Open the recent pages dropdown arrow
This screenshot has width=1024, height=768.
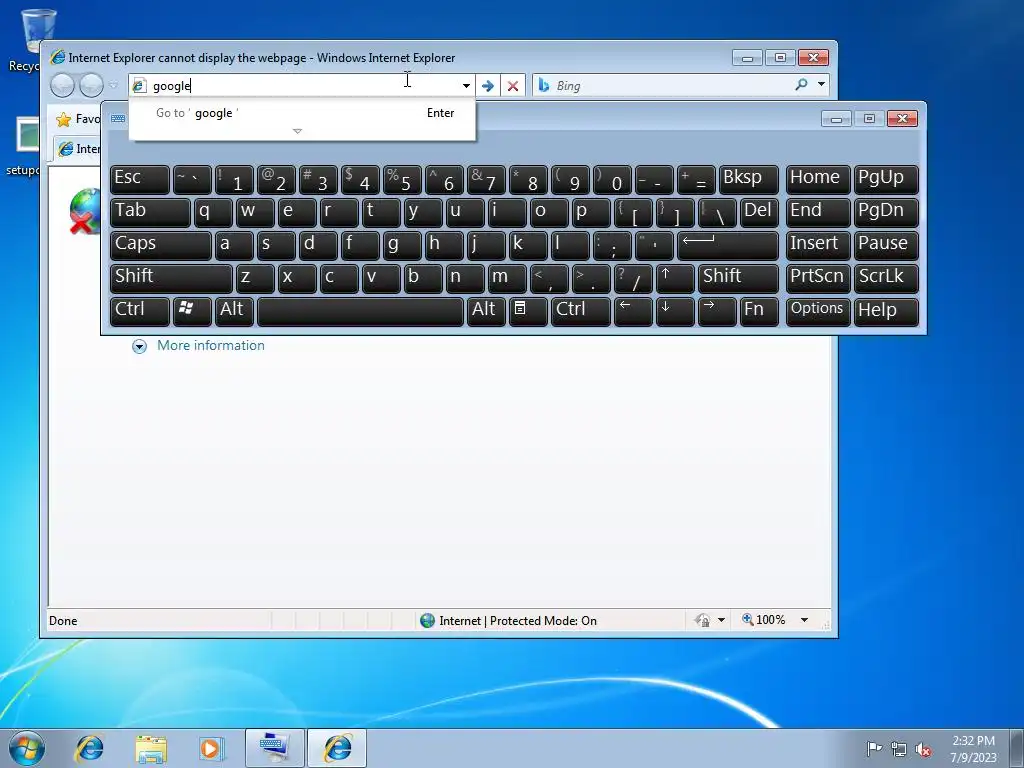113,85
